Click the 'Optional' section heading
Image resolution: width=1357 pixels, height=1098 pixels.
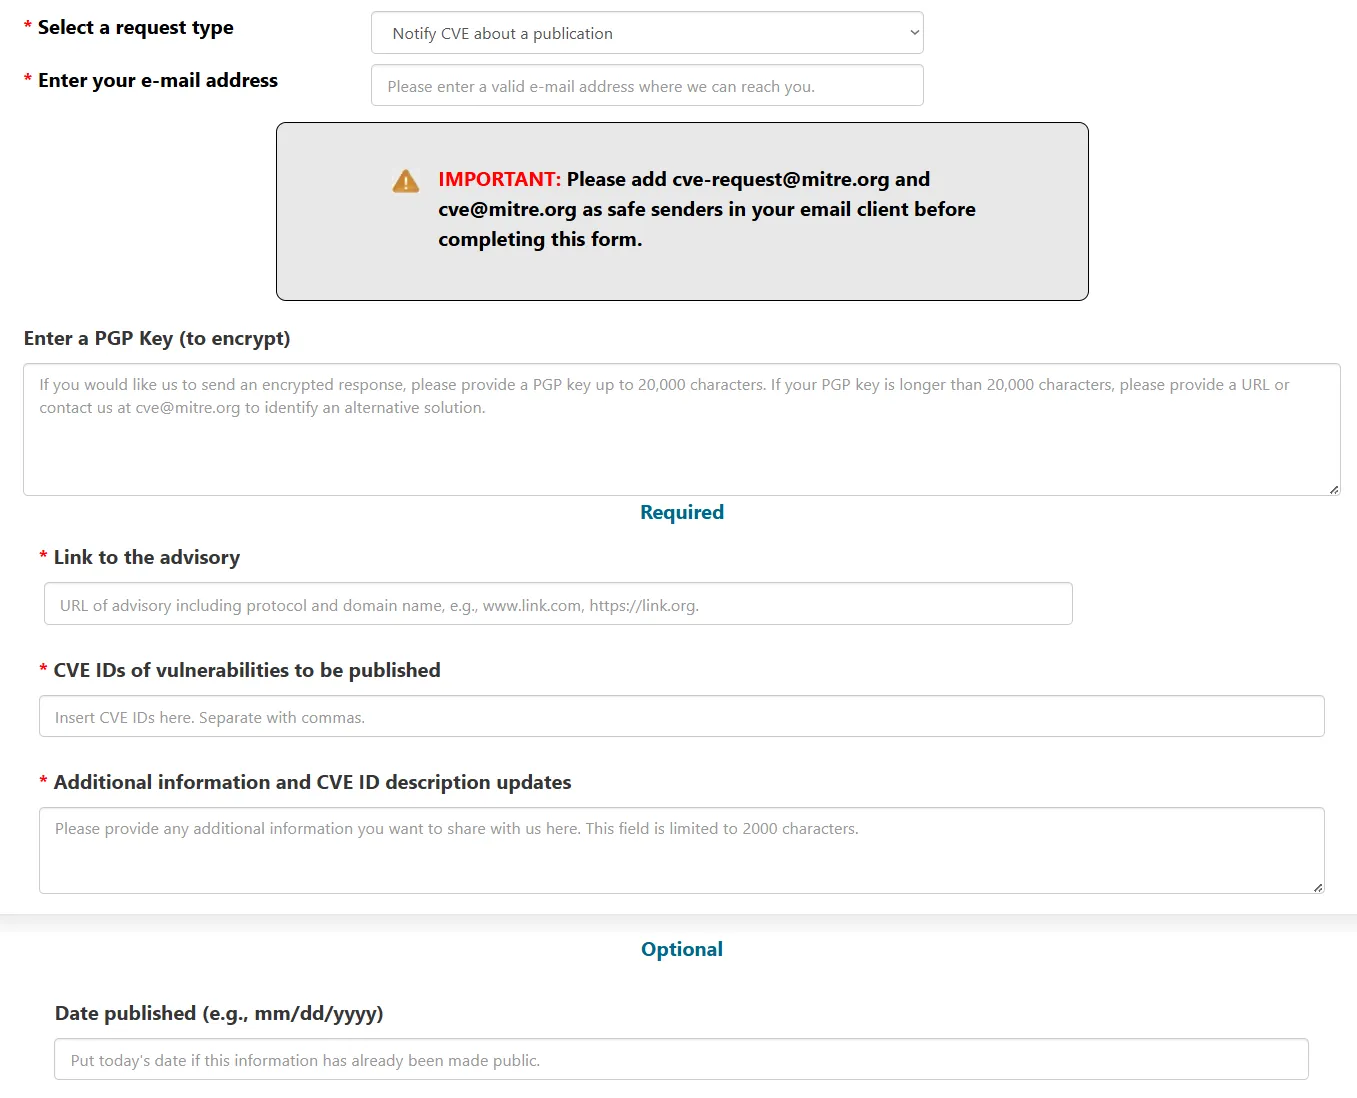coord(682,949)
